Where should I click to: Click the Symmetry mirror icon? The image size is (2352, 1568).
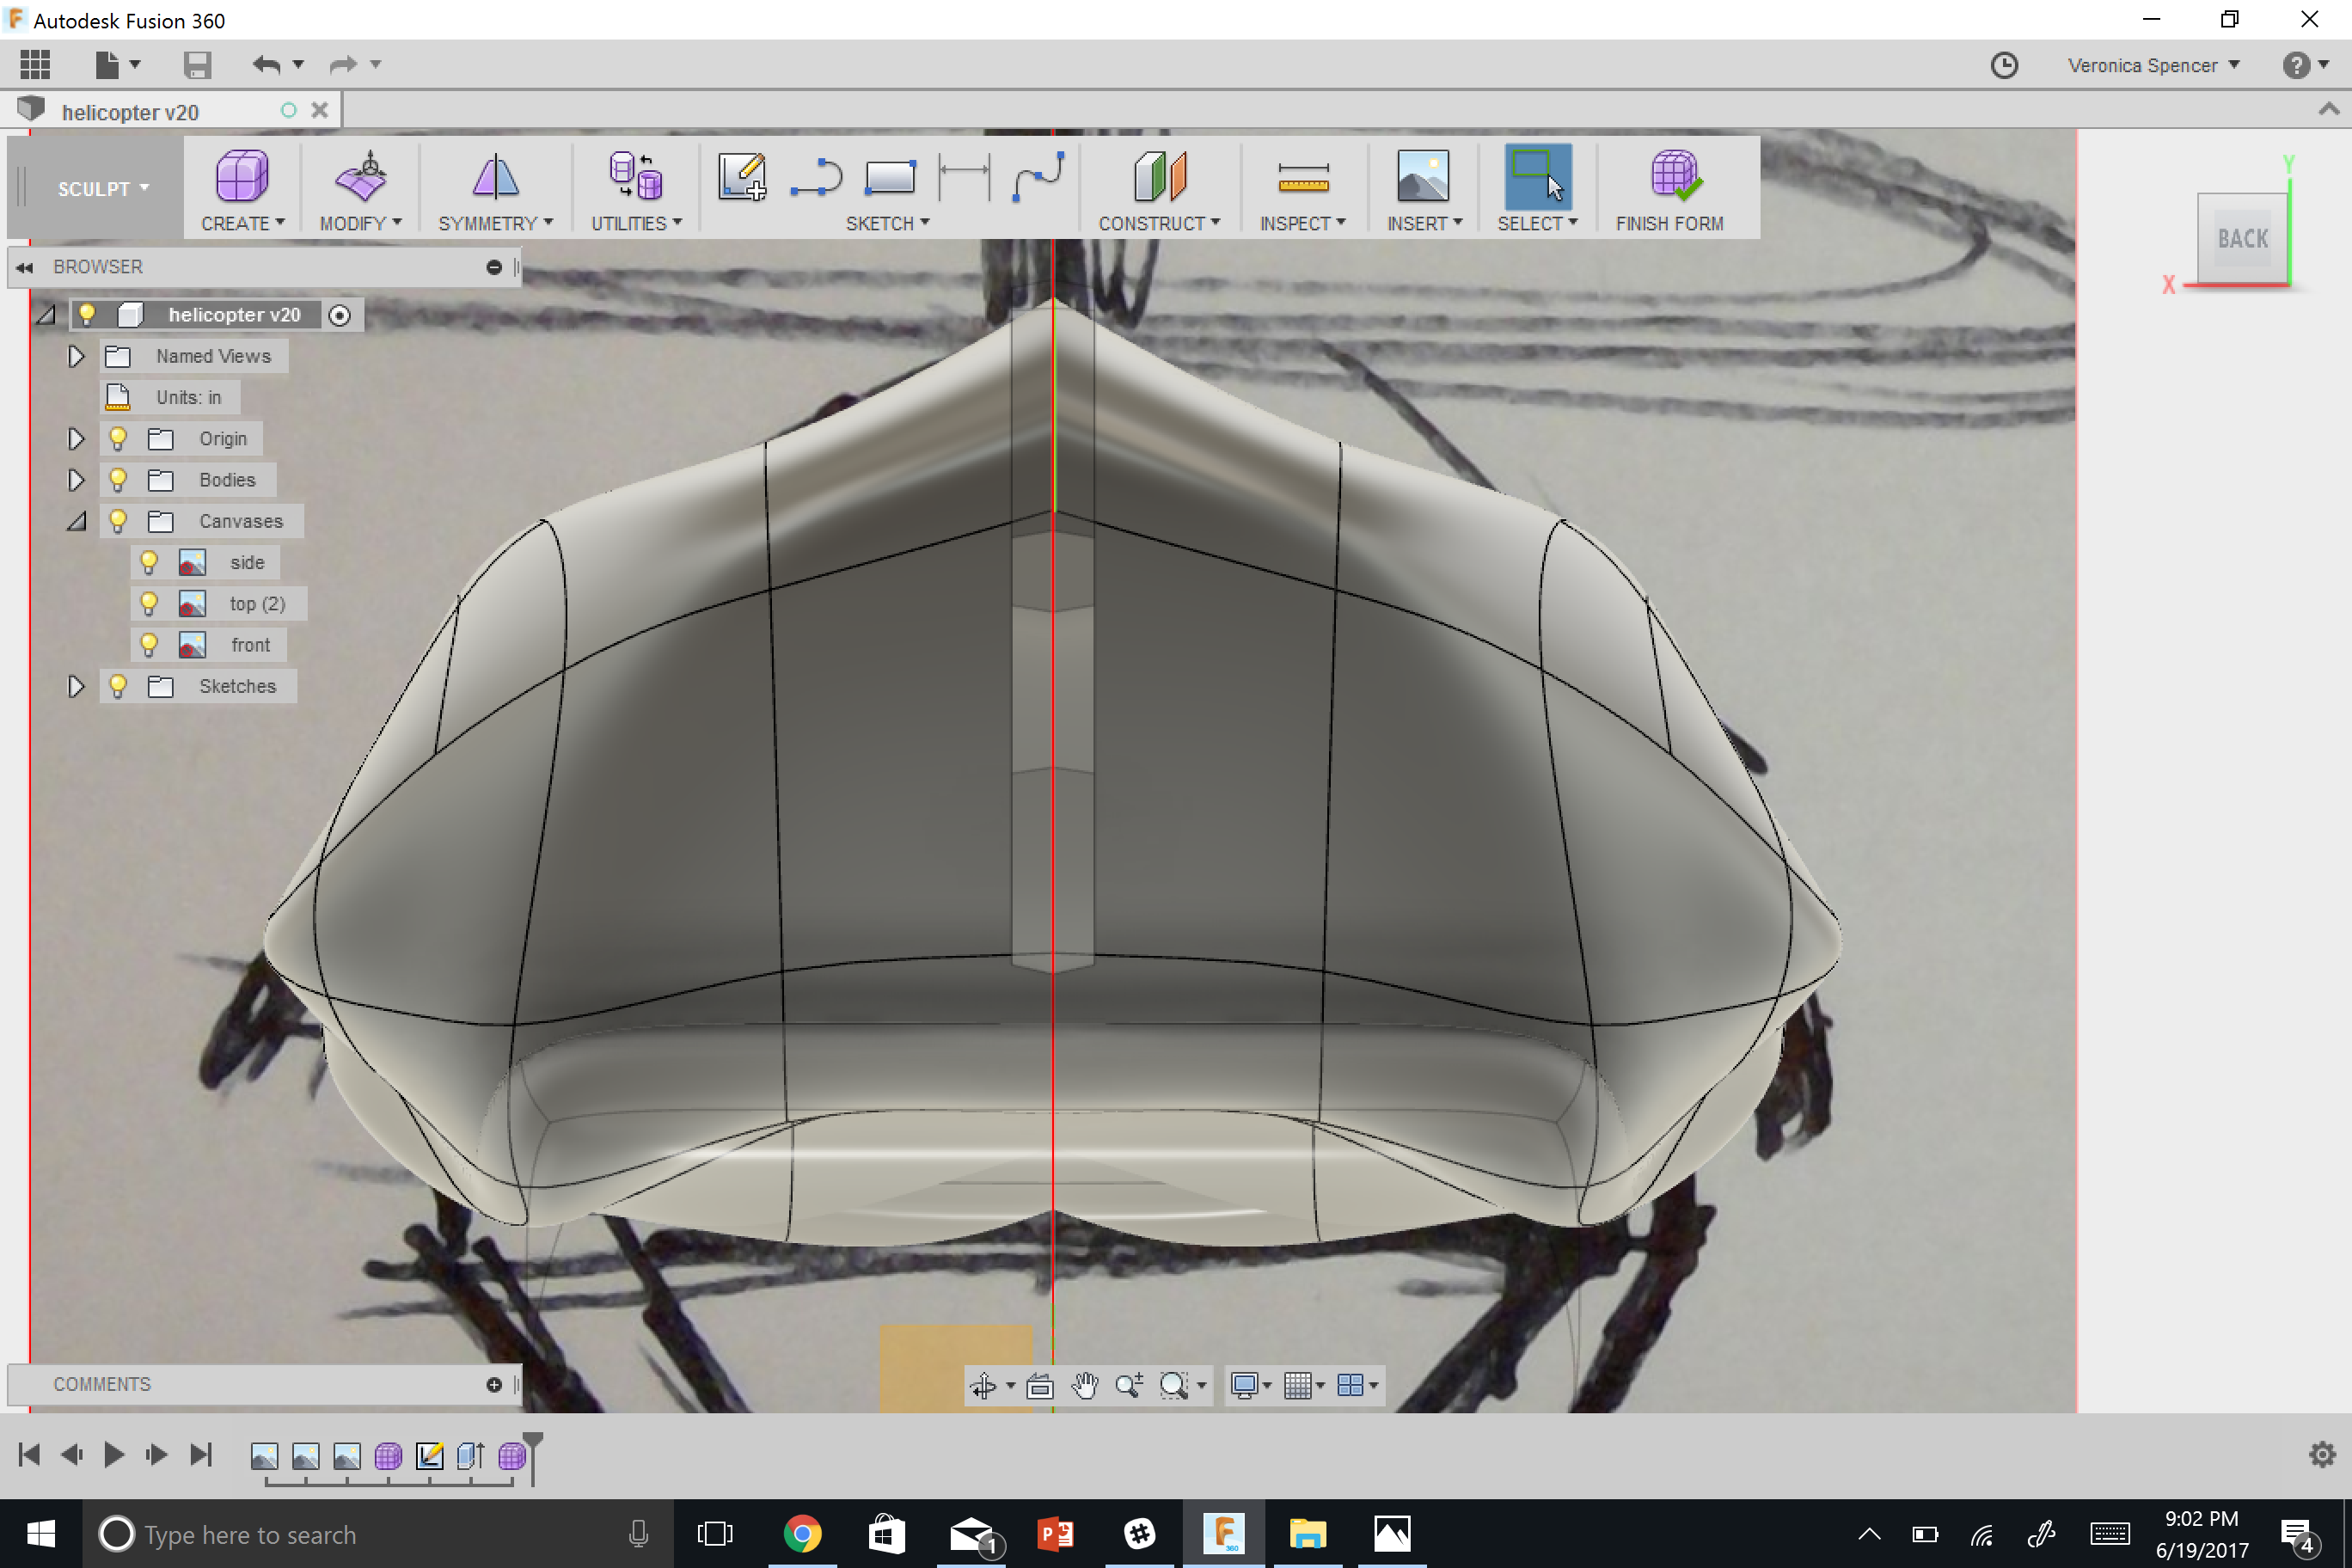495,176
